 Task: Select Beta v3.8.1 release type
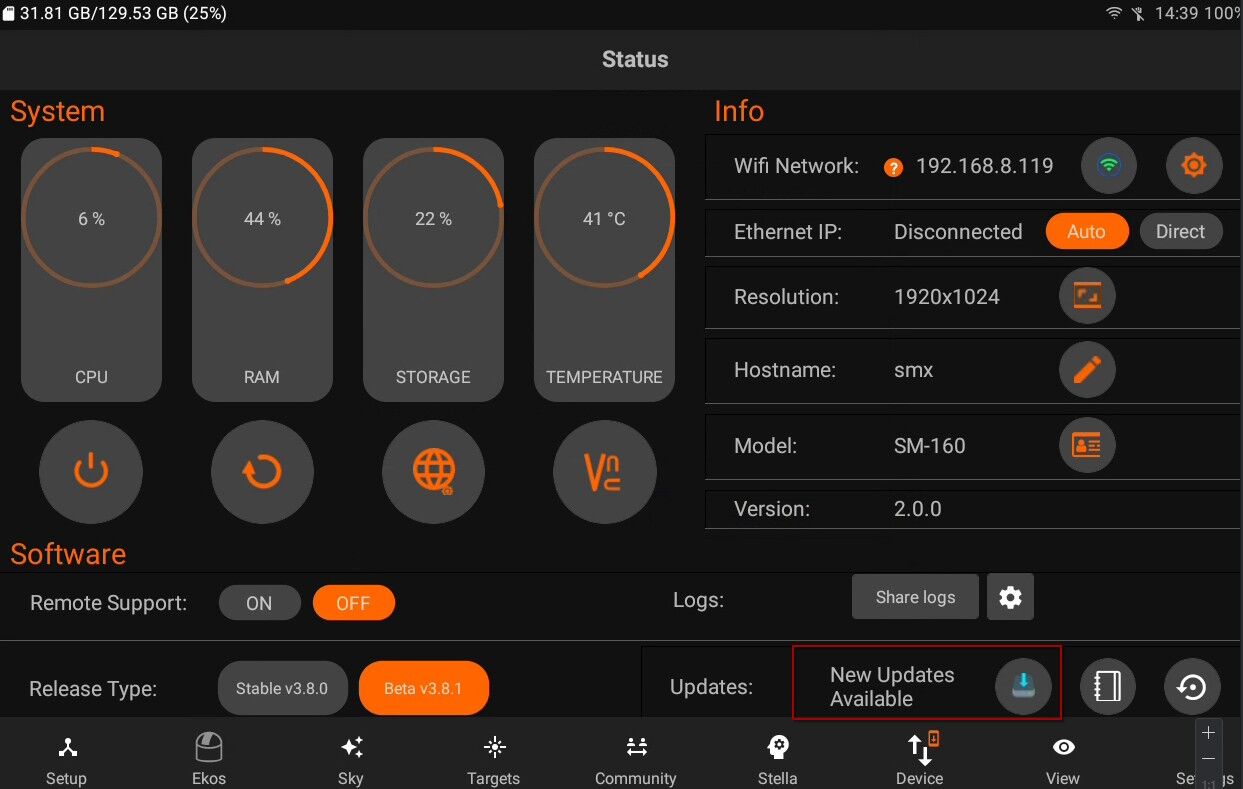click(424, 688)
